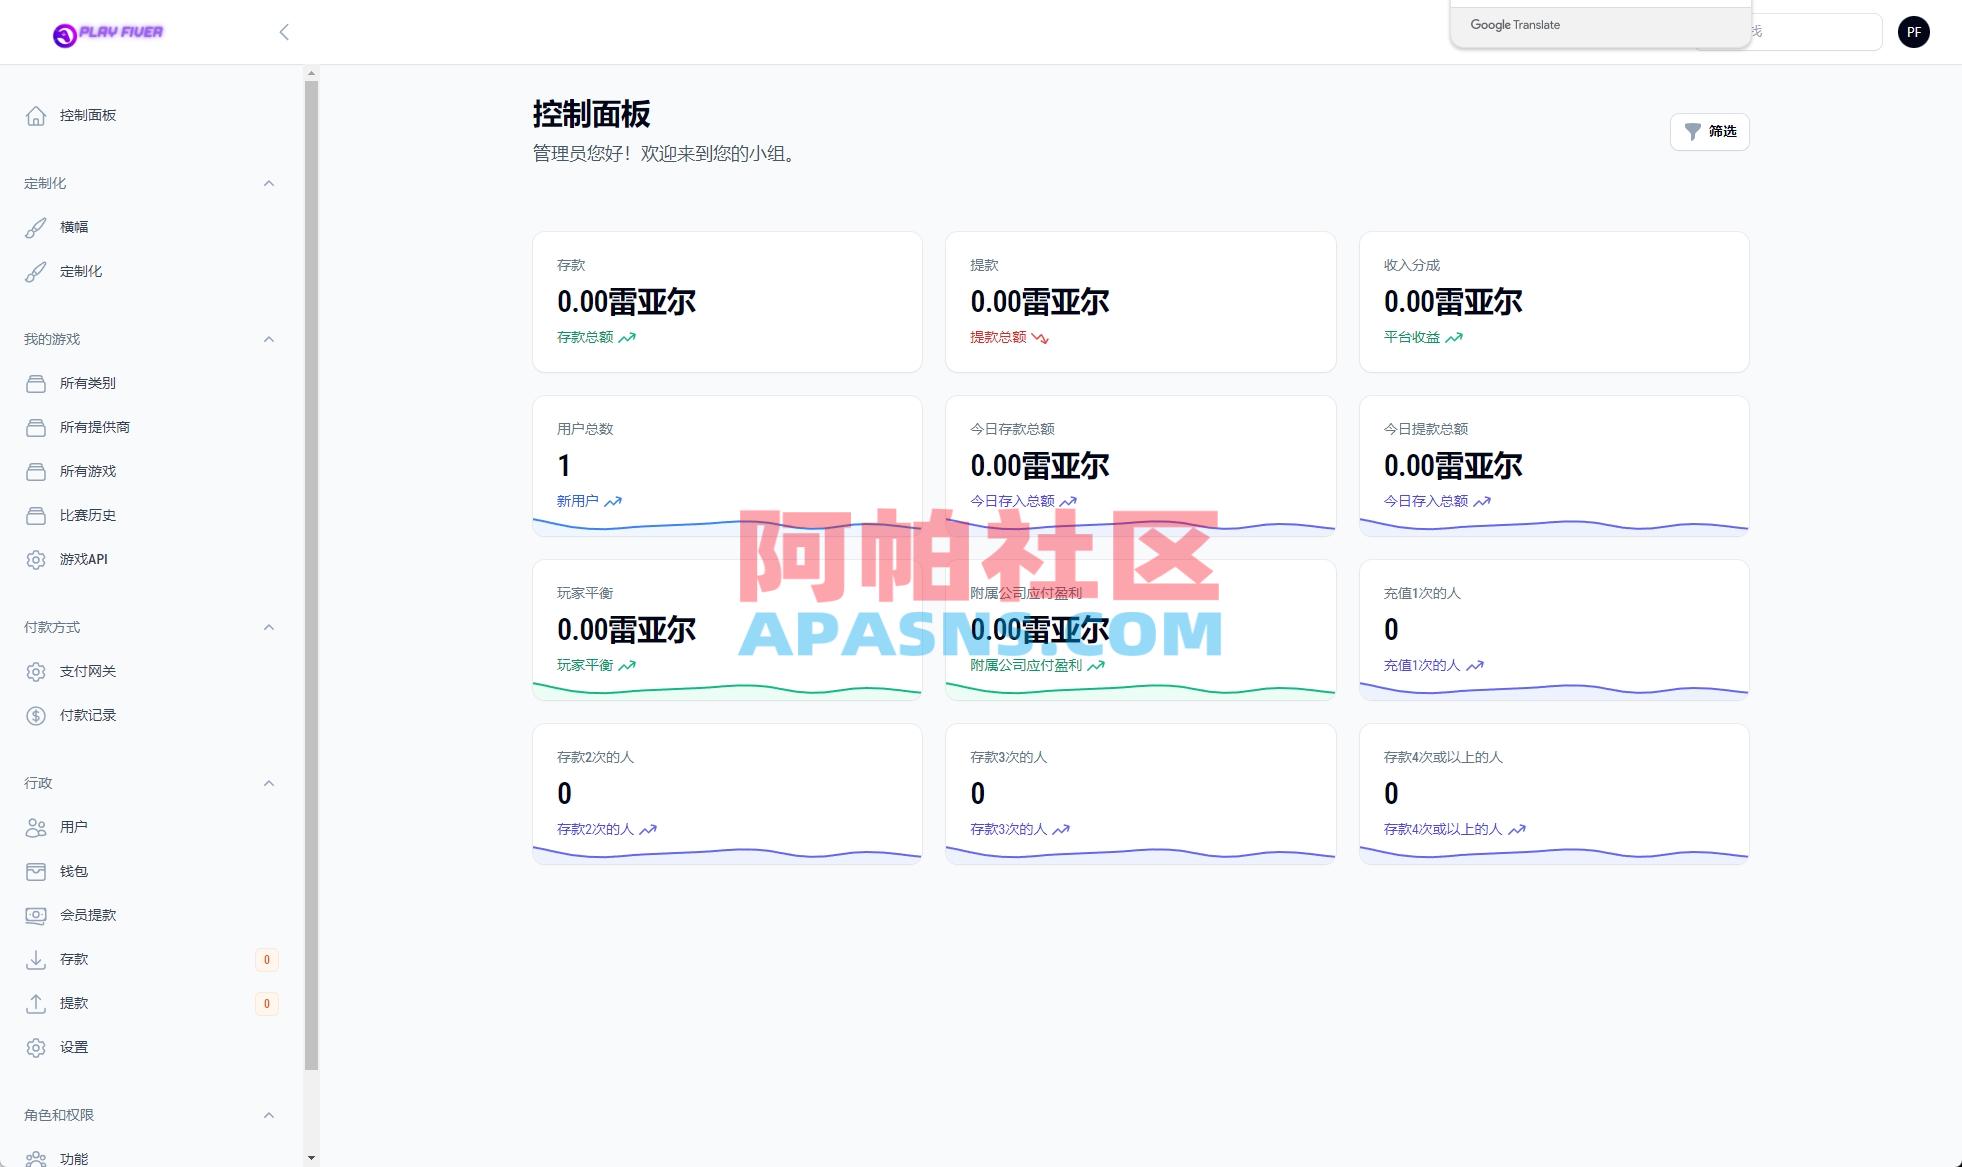Collapse the 行政 administration section
Image resolution: width=1962 pixels, height=1167 pixels.
point(268,782)
